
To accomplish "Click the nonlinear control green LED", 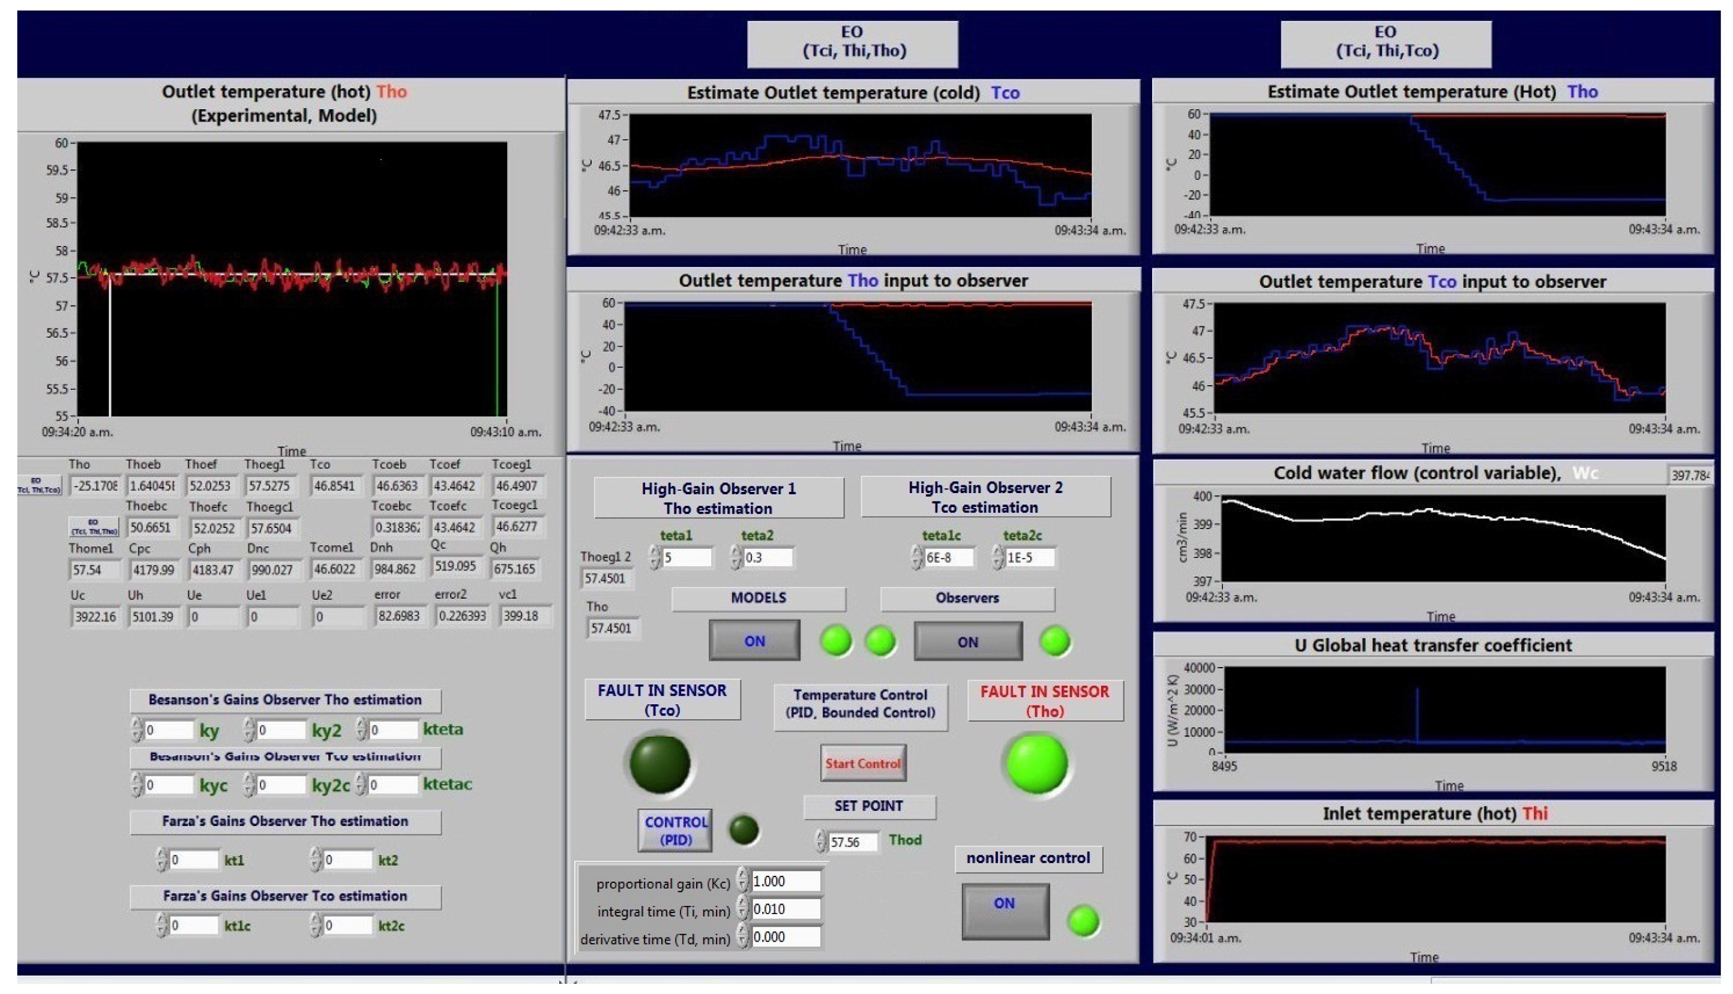I will [1082, 920].
